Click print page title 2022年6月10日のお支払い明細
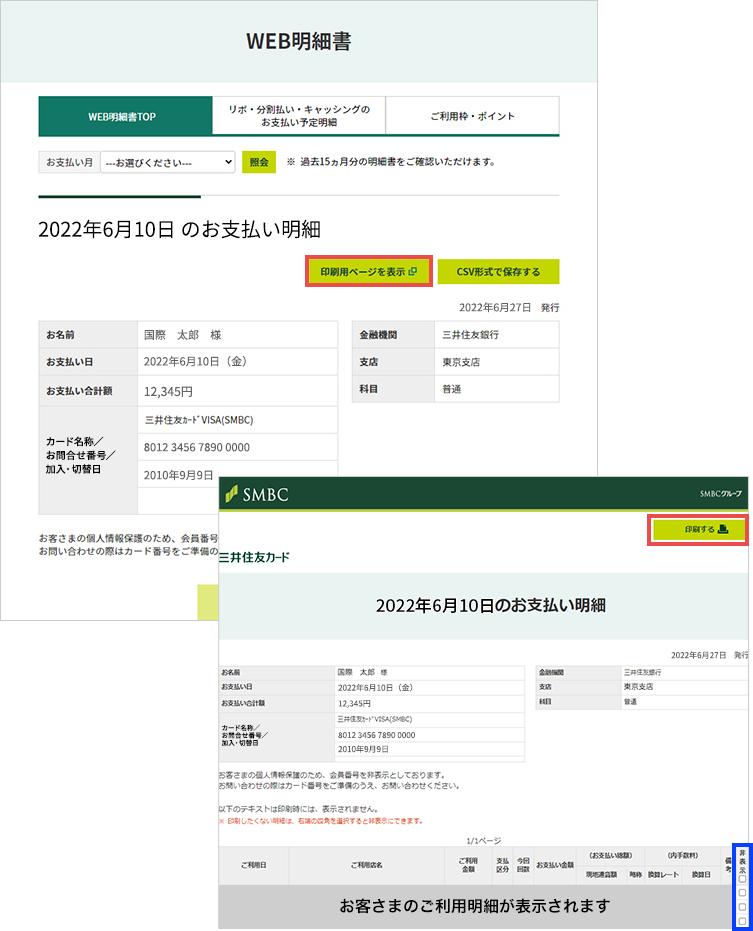753x931 pixels. coord(491,606)
